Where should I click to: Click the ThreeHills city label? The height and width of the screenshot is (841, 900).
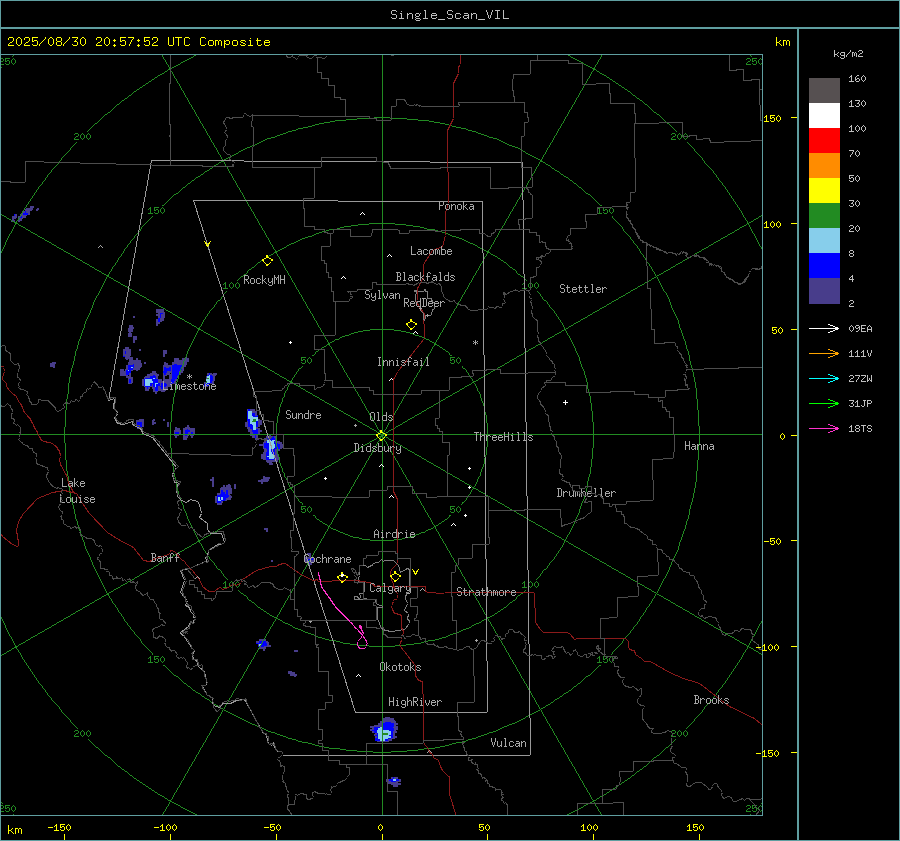(x=503, y=437)
